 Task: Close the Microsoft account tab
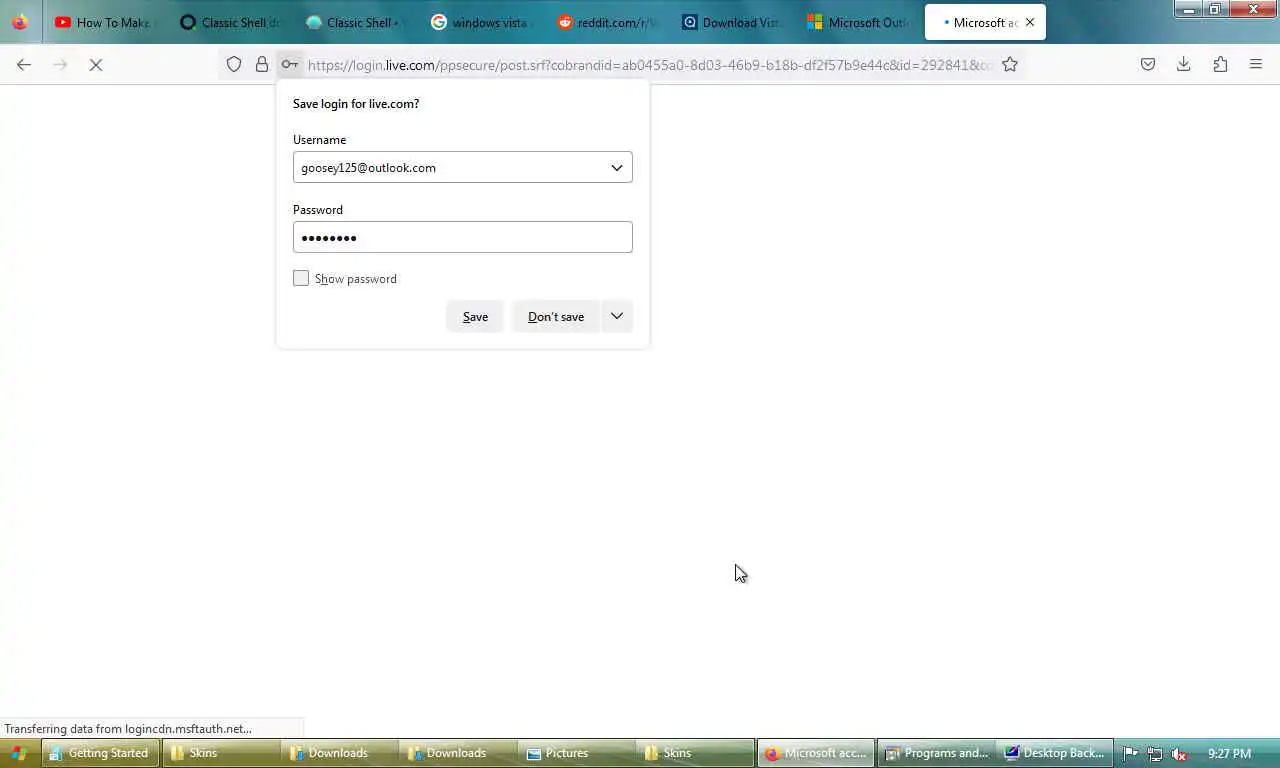(x=1030, y=22)
